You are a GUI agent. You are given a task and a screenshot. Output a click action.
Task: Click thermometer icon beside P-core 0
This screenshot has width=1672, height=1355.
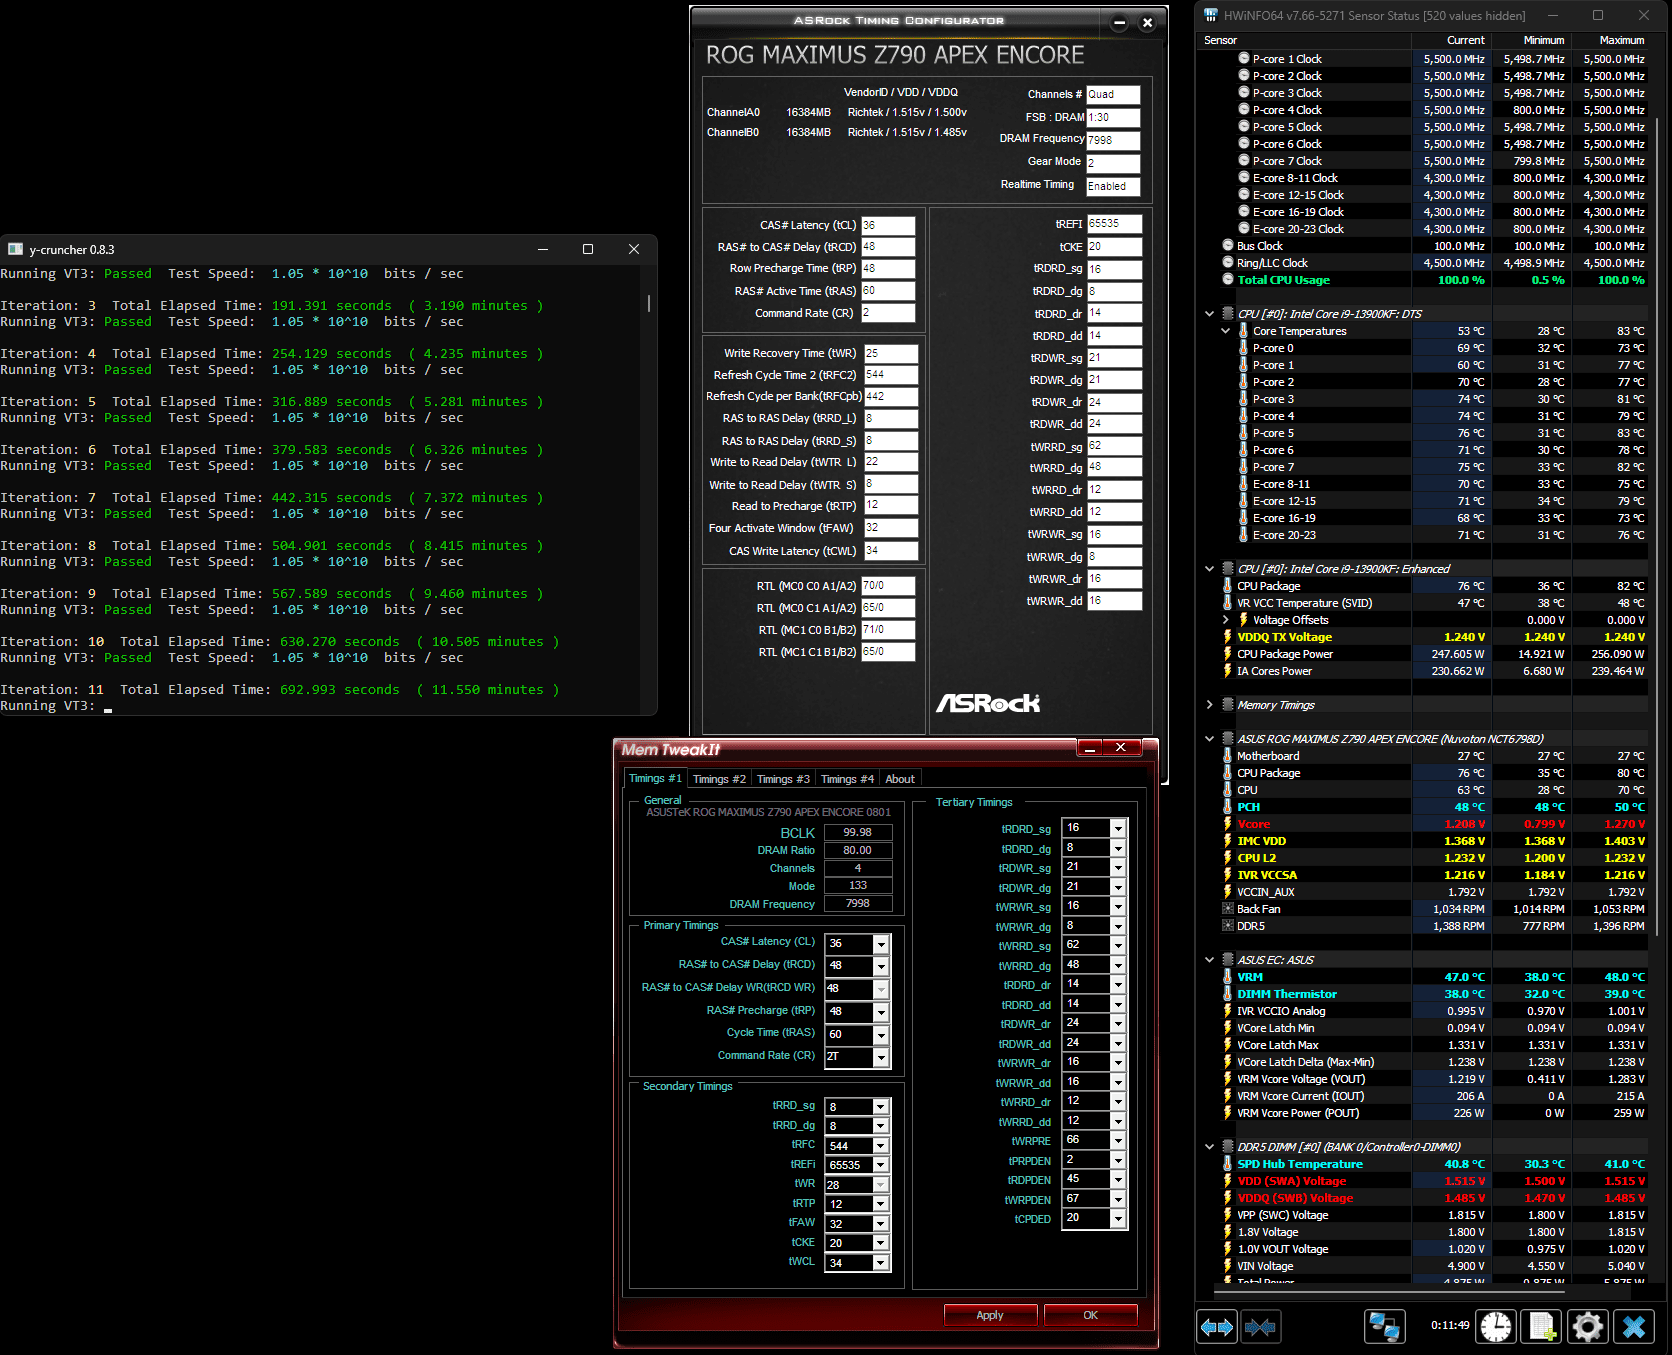[1244, 348]
